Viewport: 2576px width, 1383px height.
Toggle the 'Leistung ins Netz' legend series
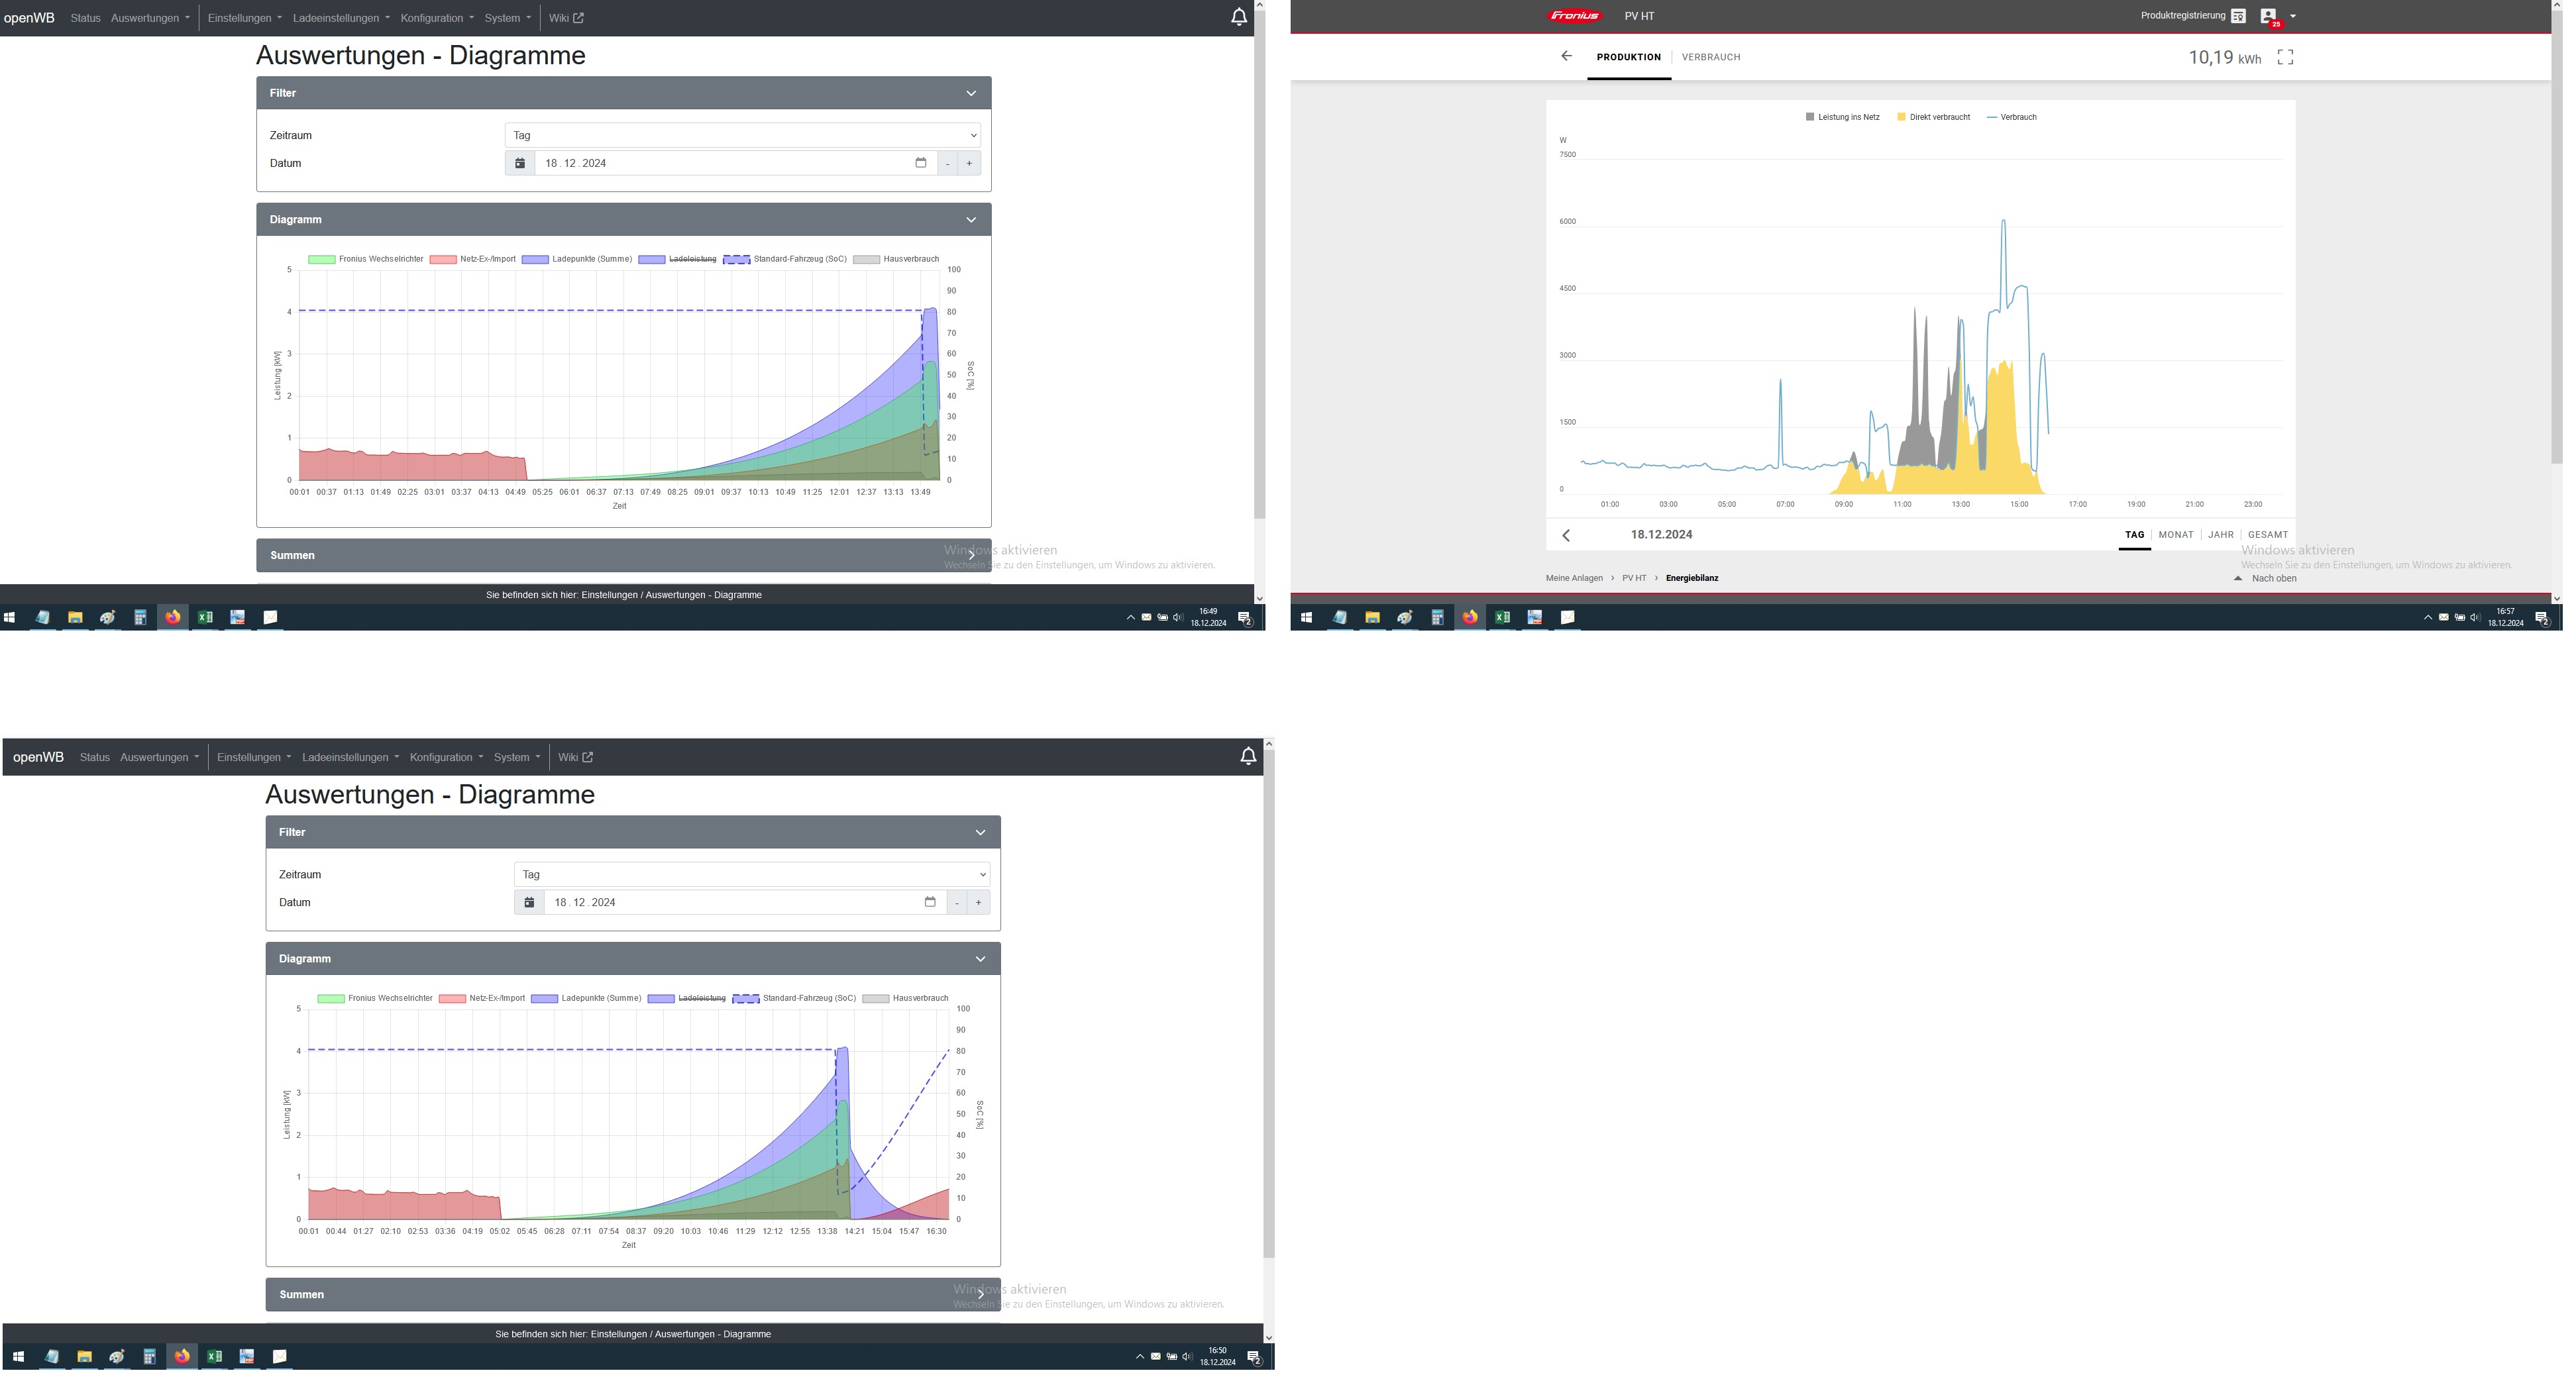coord(1842,117)
